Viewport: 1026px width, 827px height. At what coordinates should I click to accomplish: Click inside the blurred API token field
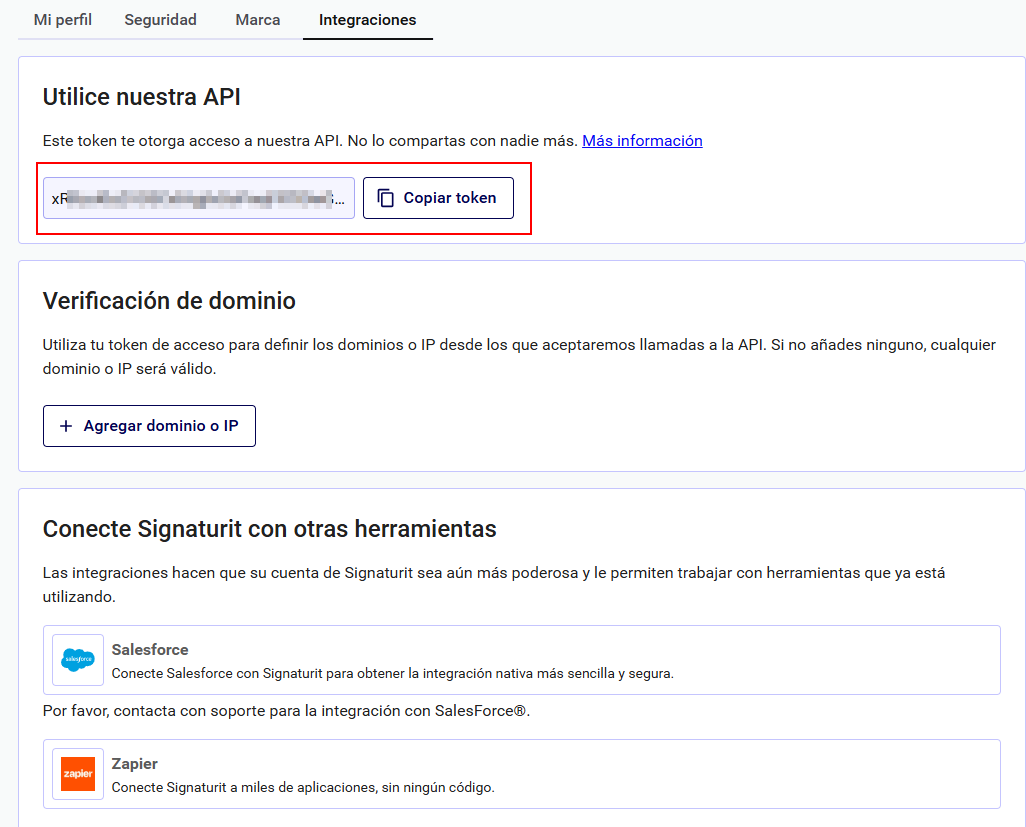[x=198, y=198]
